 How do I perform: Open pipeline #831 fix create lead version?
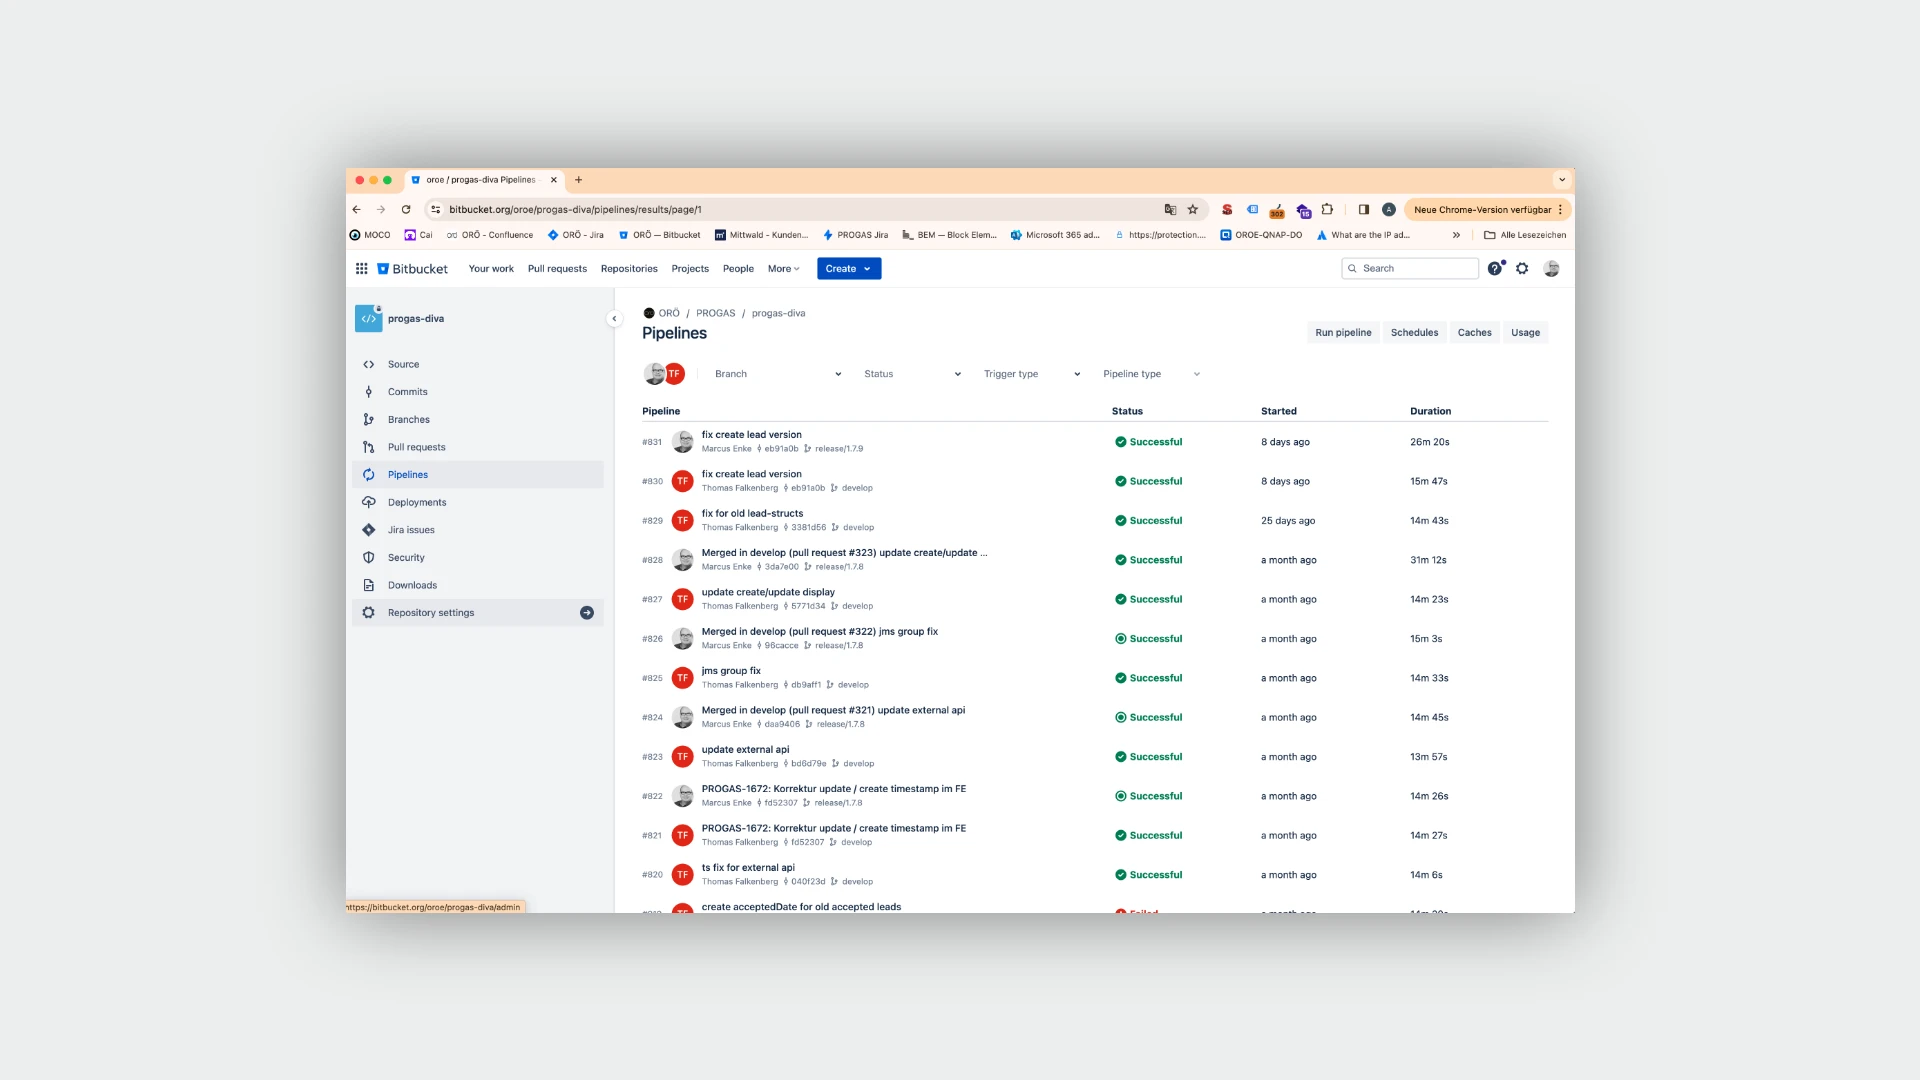coord(751,434)
